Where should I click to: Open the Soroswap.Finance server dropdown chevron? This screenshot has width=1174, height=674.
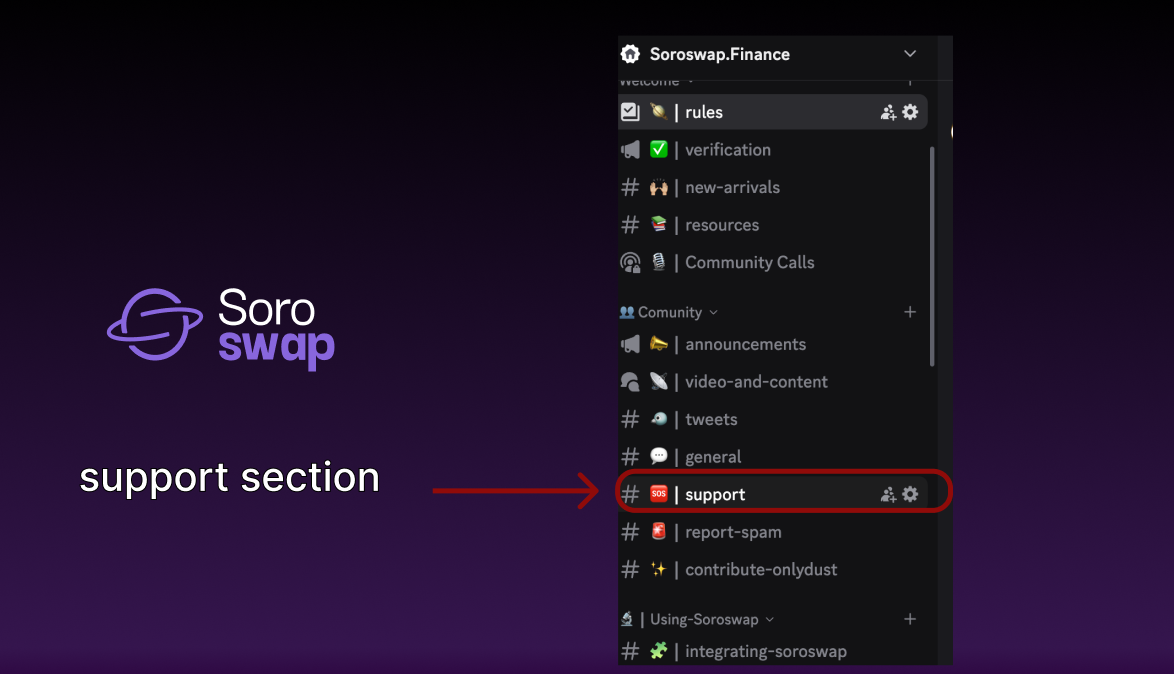(x=910, y=54)
